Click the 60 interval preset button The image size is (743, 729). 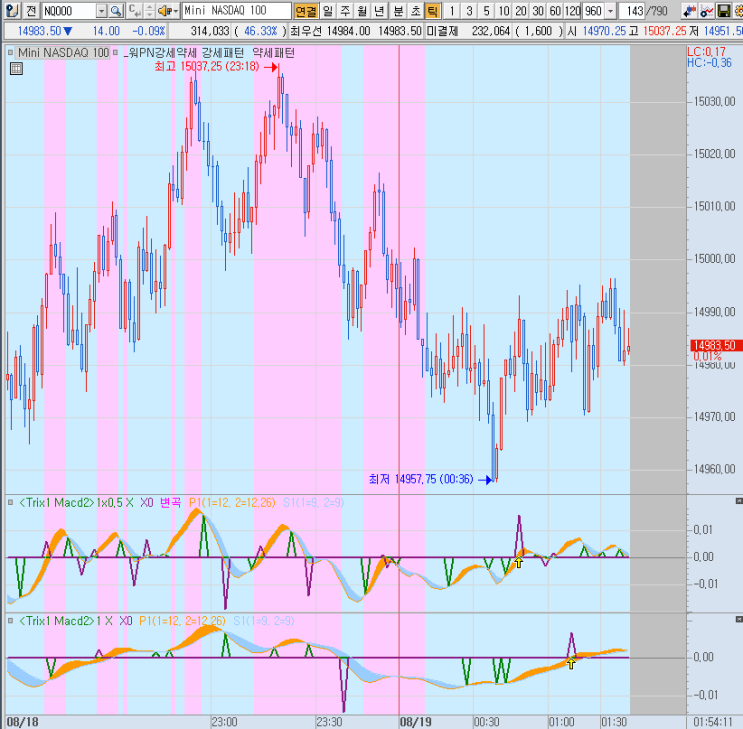point(555,10)
